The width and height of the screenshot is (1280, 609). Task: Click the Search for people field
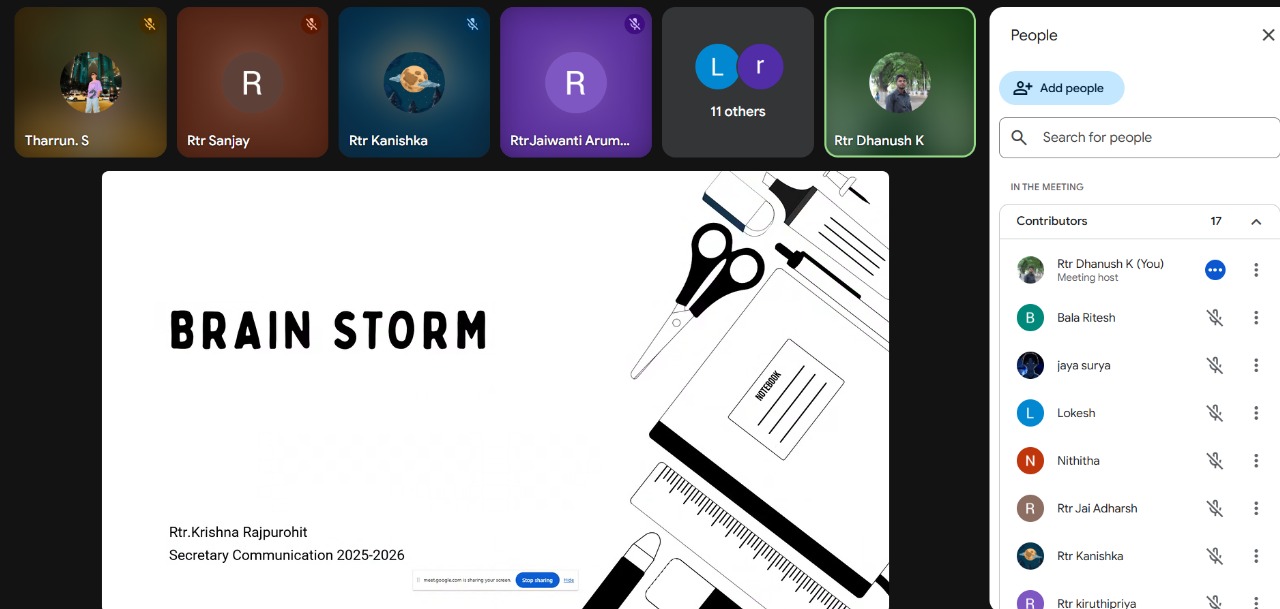[1140, 138]
